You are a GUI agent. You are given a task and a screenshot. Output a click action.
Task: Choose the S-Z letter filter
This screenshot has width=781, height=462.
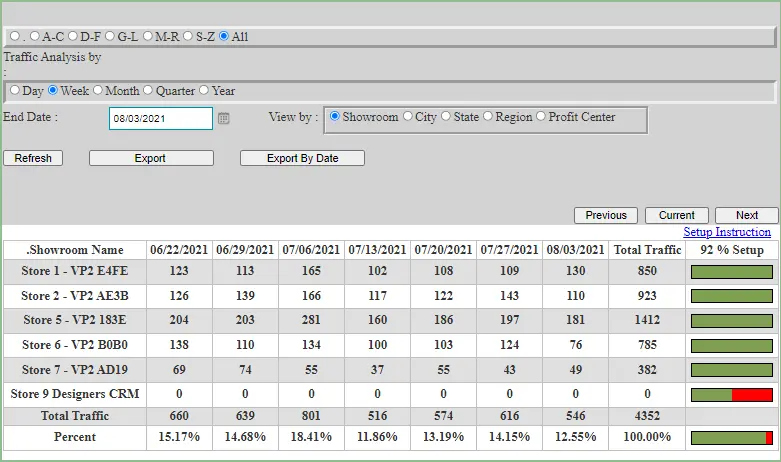(187, 37)
